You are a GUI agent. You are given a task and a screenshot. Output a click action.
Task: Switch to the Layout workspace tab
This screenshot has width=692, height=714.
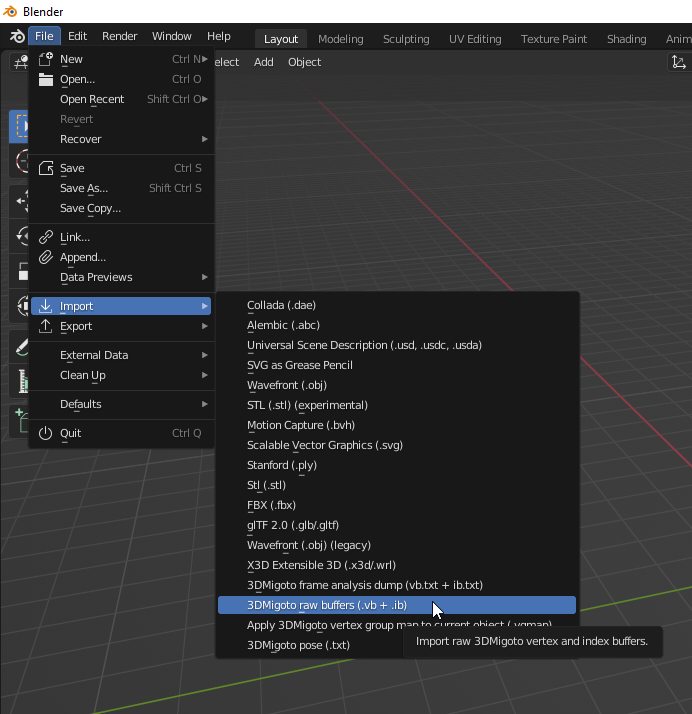(281, 39)
